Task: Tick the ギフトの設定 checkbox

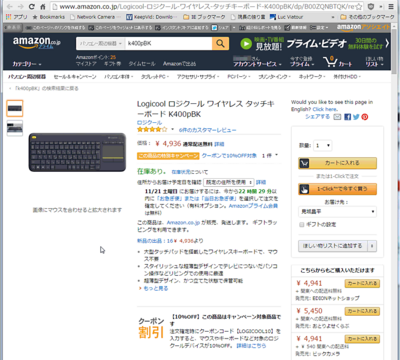Action: [x=302, y=225]
